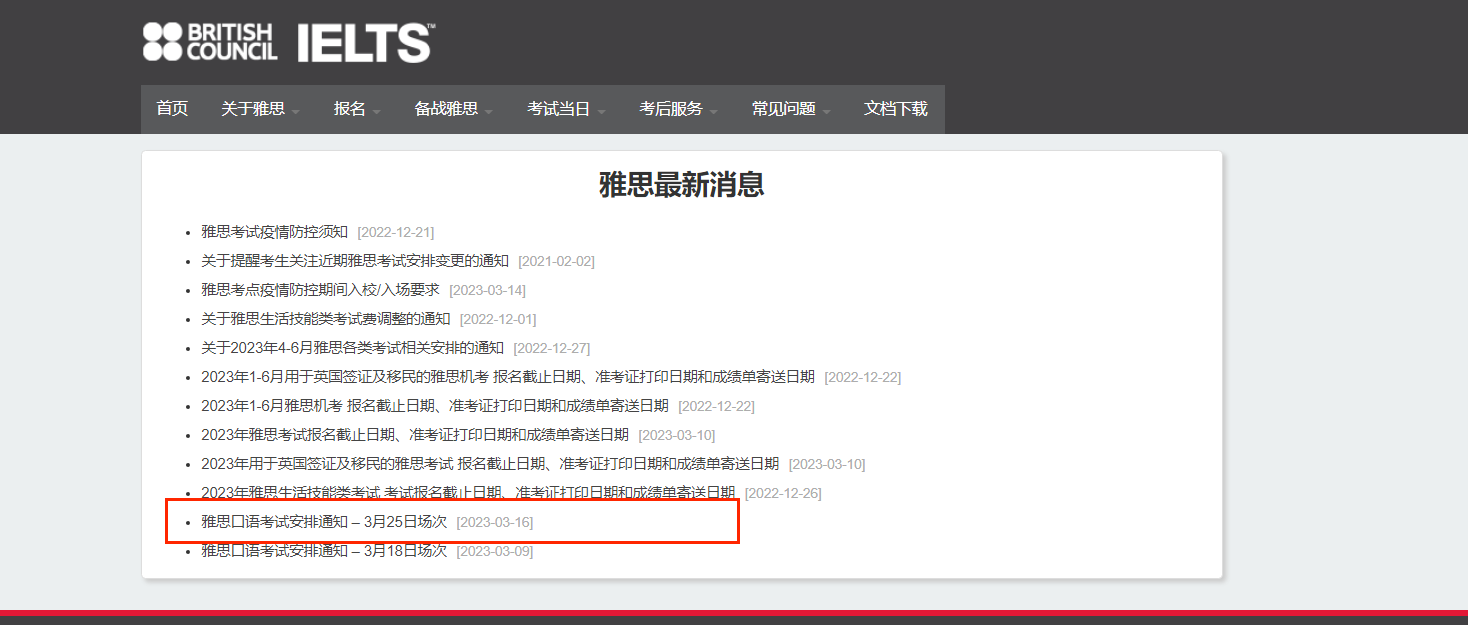Open the 考后服务 dropdown menu
Screen dimensions: 1468x625
pos(678,109)
